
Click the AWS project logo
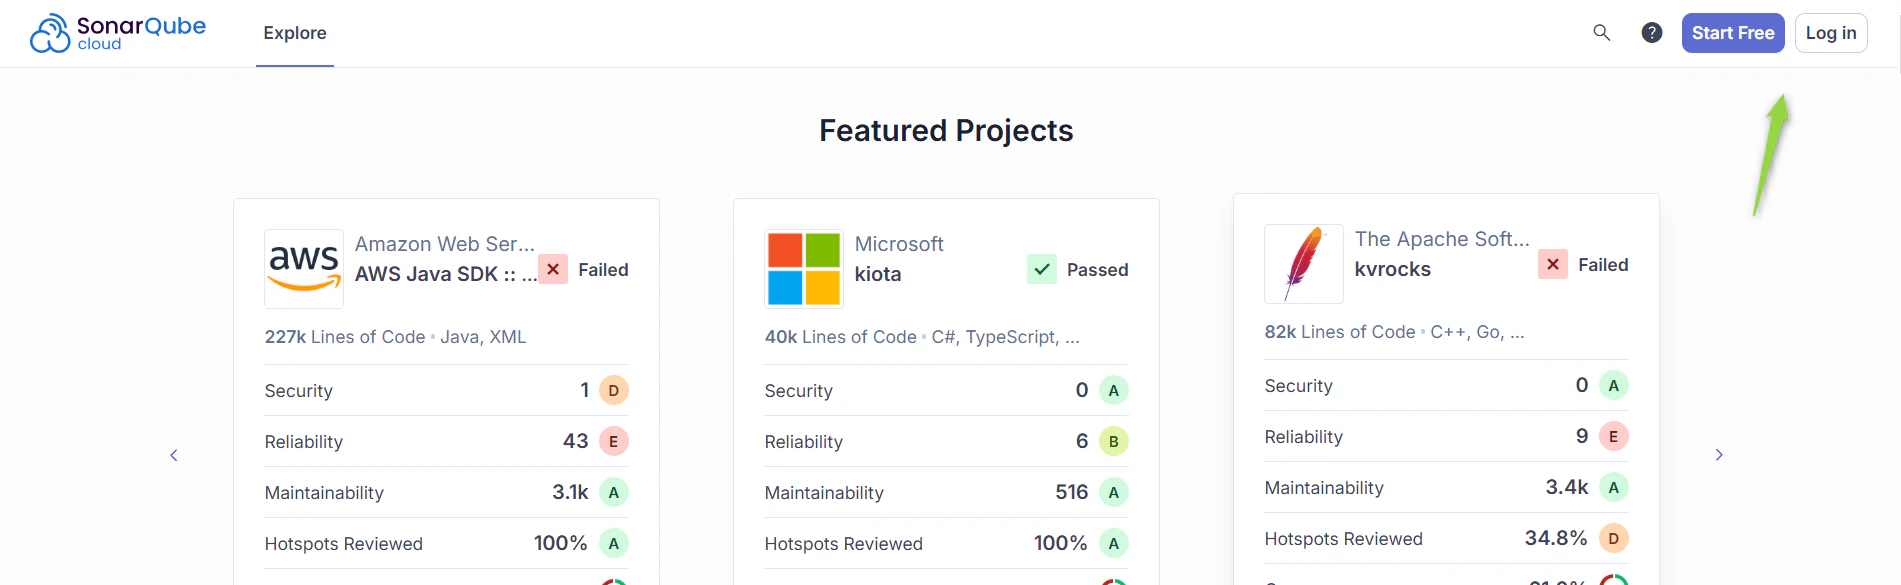point(304,269)
